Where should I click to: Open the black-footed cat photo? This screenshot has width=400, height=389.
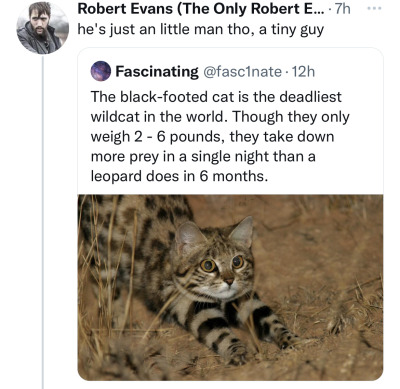point(230,287)
